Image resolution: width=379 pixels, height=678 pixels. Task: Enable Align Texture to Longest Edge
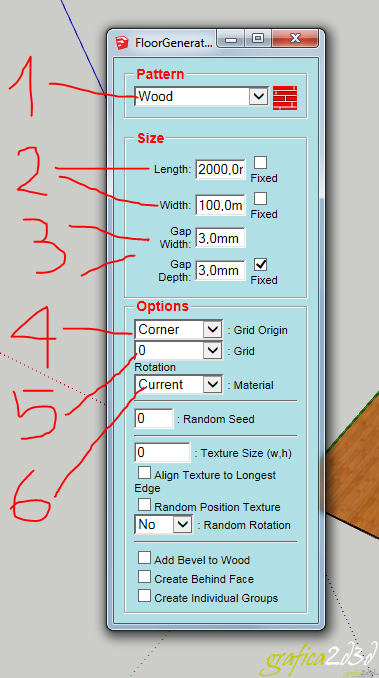click(x=144, y=472)
